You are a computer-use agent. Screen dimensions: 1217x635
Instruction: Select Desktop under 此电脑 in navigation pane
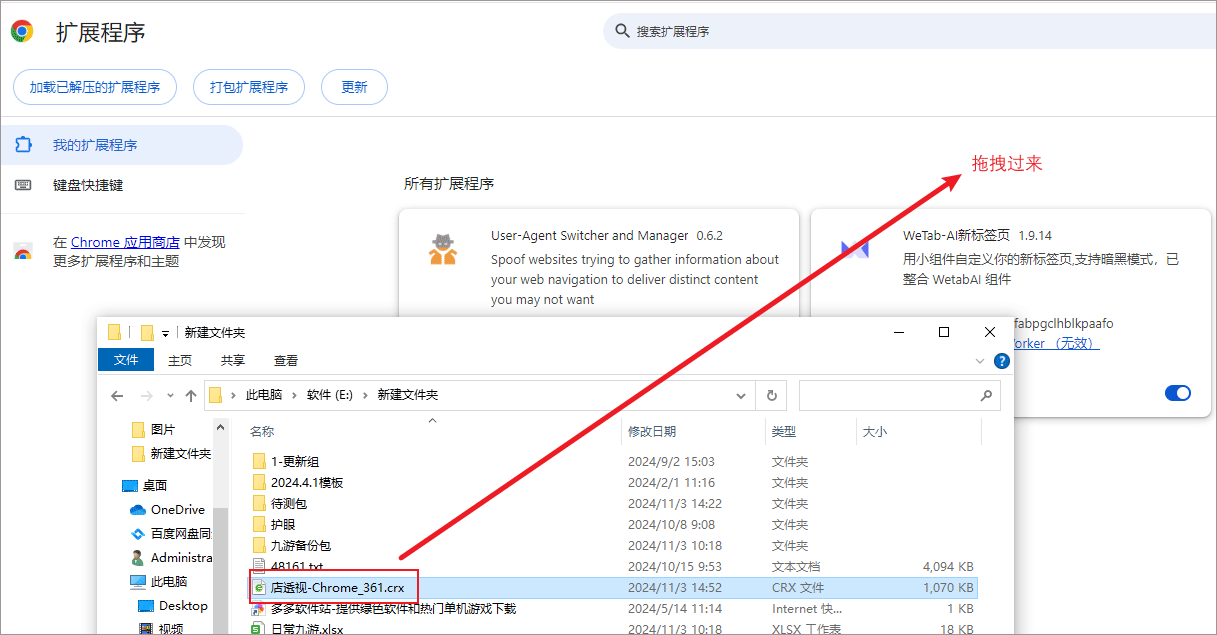(x=172, y=605)
